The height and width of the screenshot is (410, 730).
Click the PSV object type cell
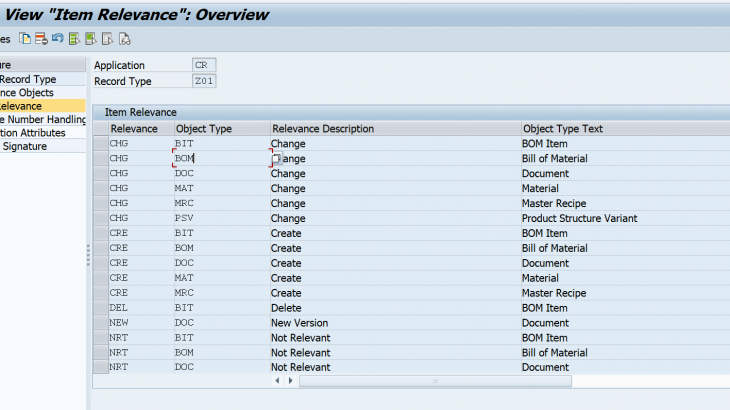click(x=222, y=218)
